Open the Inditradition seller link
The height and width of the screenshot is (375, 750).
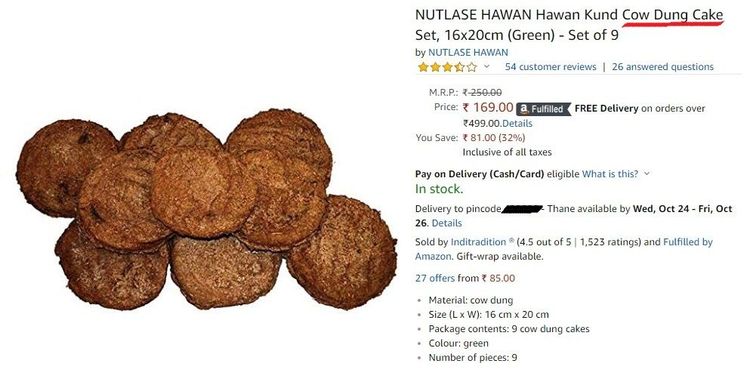[x=478, y=242]
